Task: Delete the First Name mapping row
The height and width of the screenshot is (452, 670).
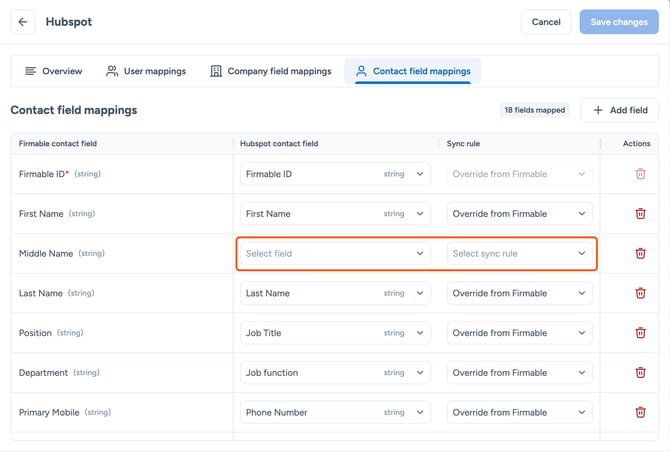Action: 640,214
